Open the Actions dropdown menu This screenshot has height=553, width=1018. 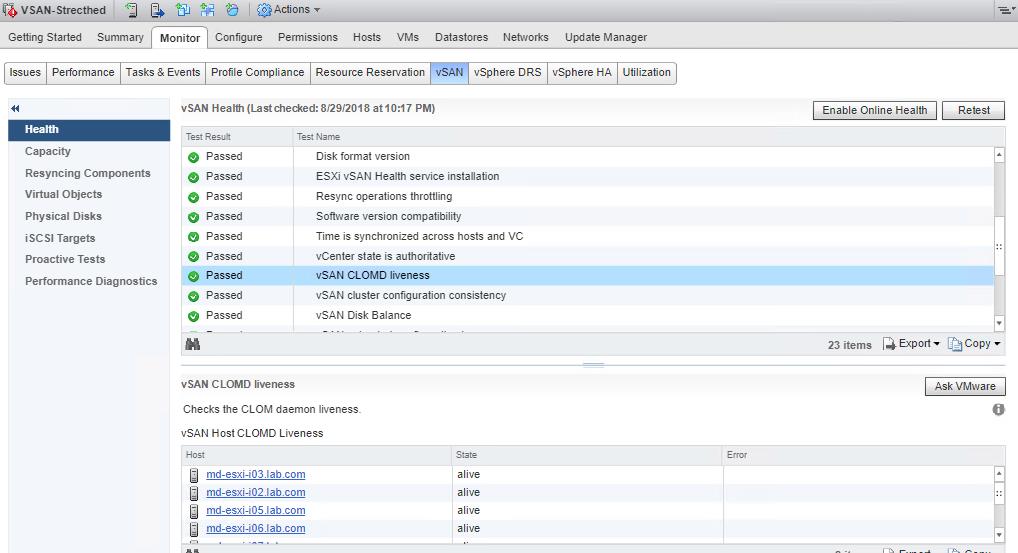(289, 10)
